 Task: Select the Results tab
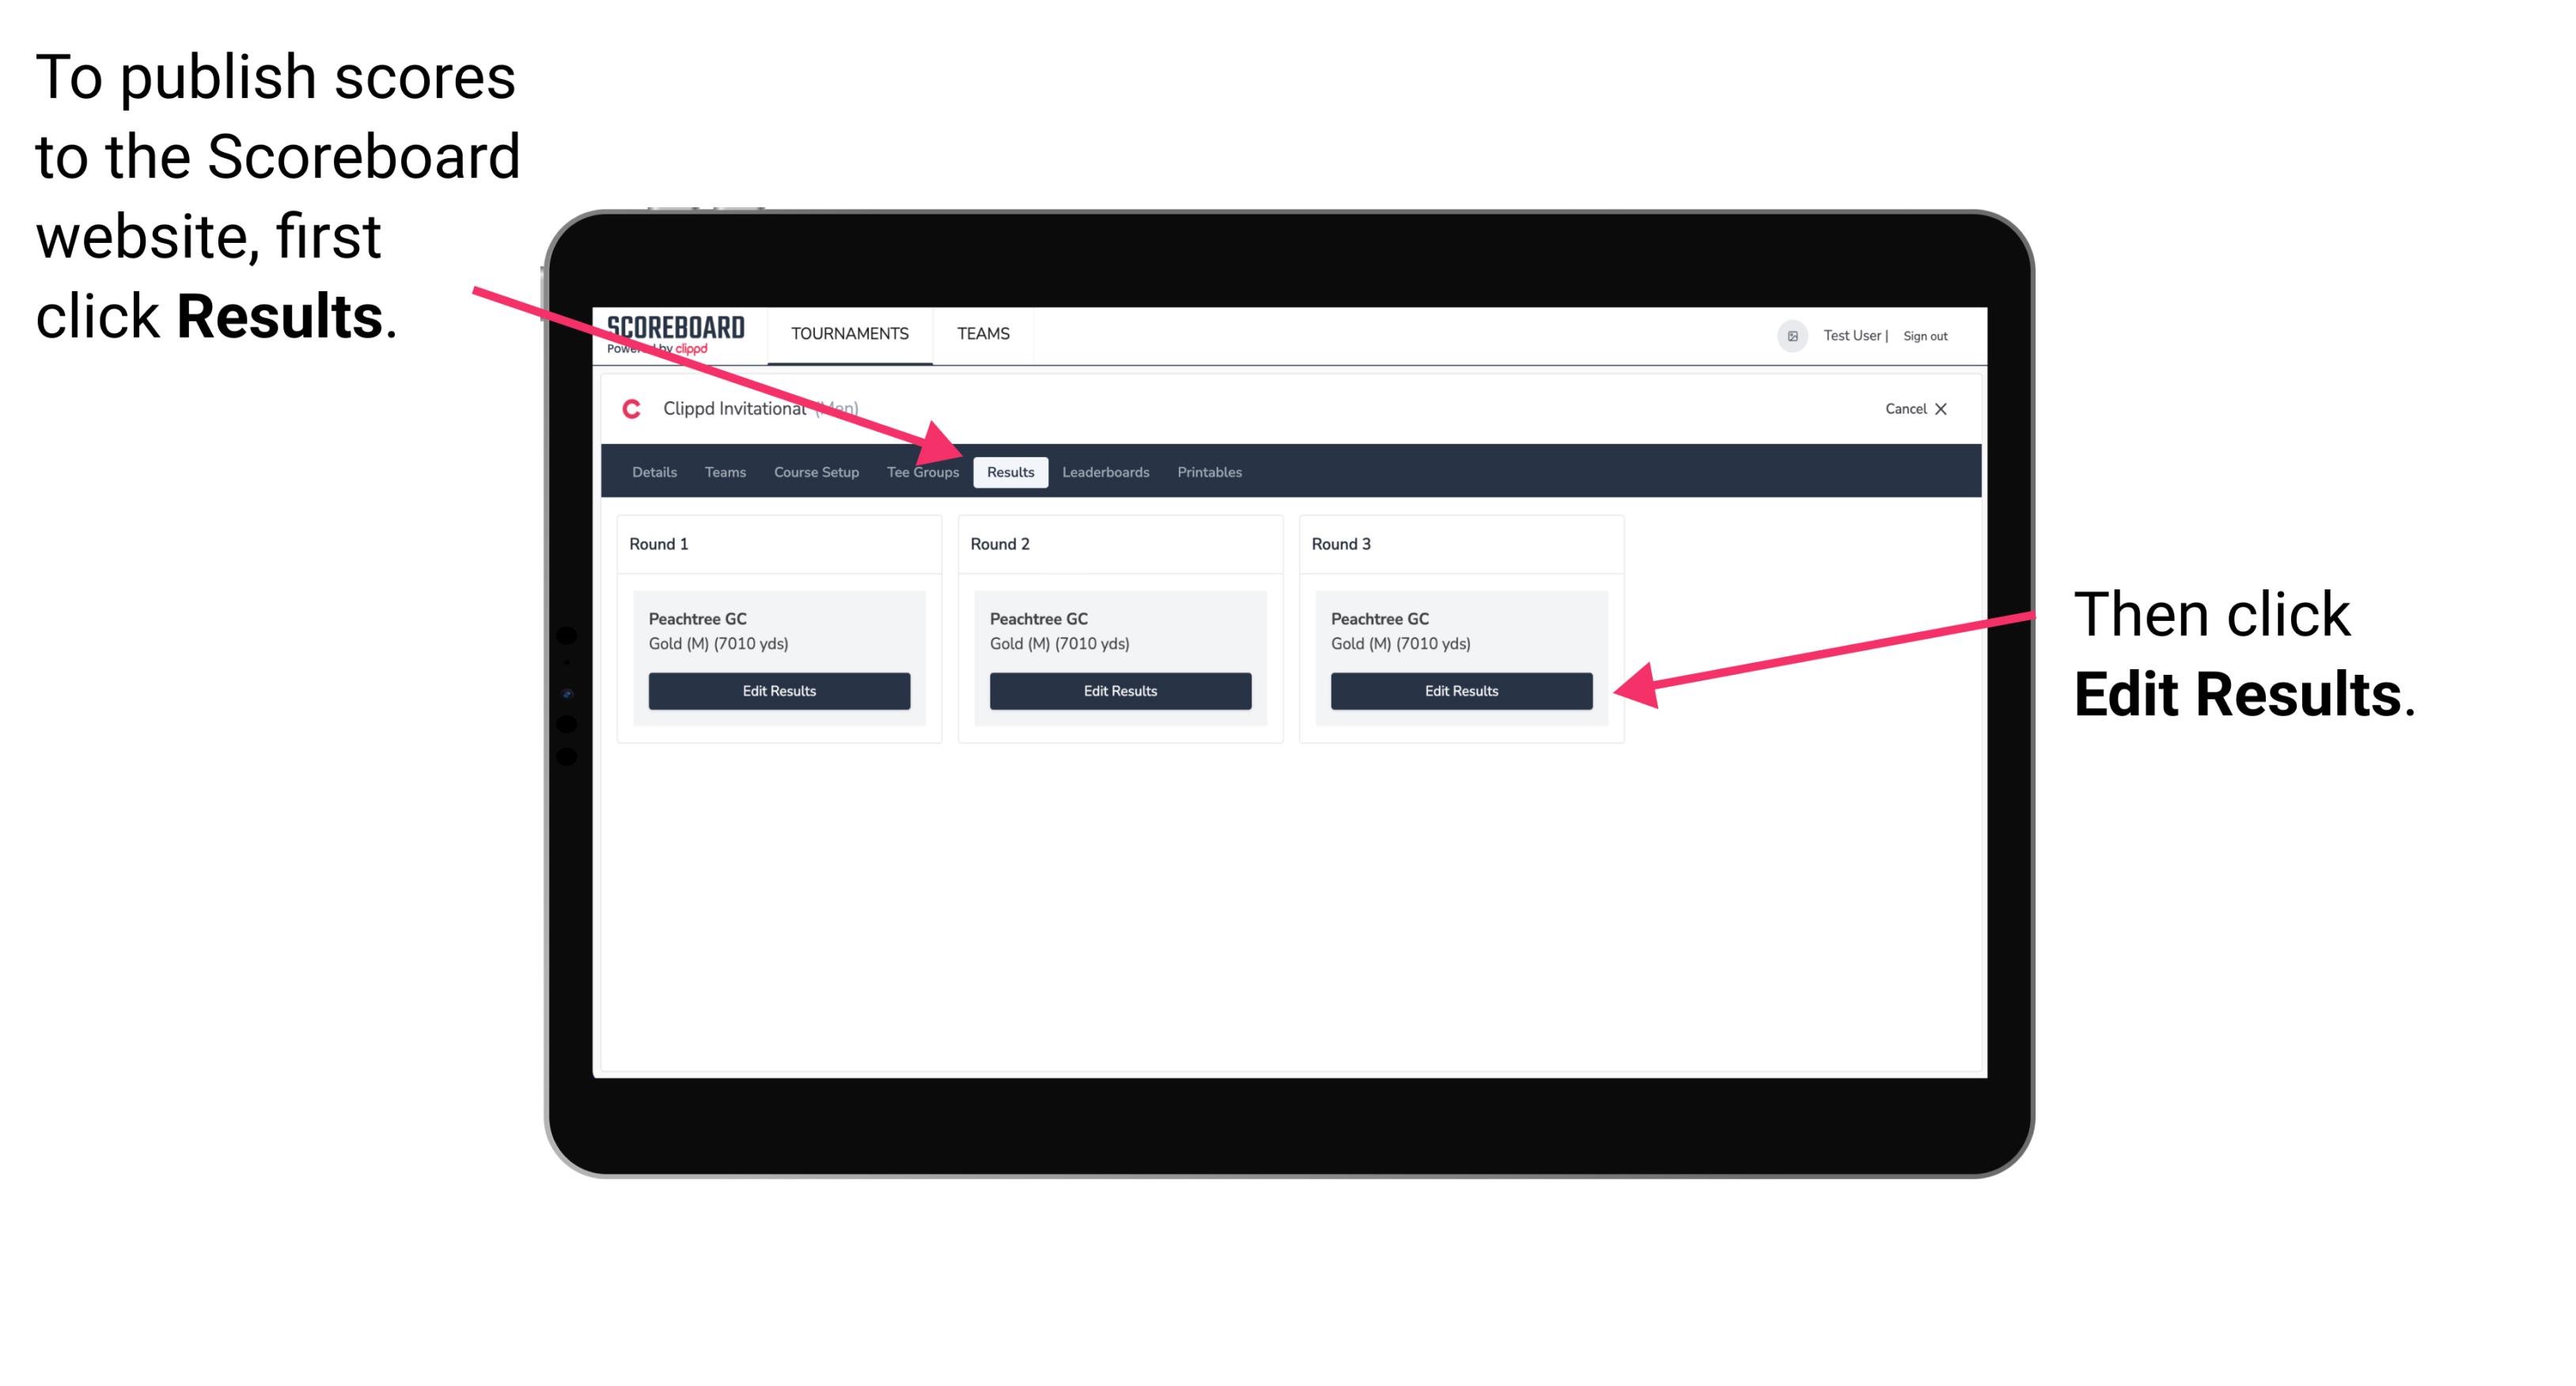1010,473
